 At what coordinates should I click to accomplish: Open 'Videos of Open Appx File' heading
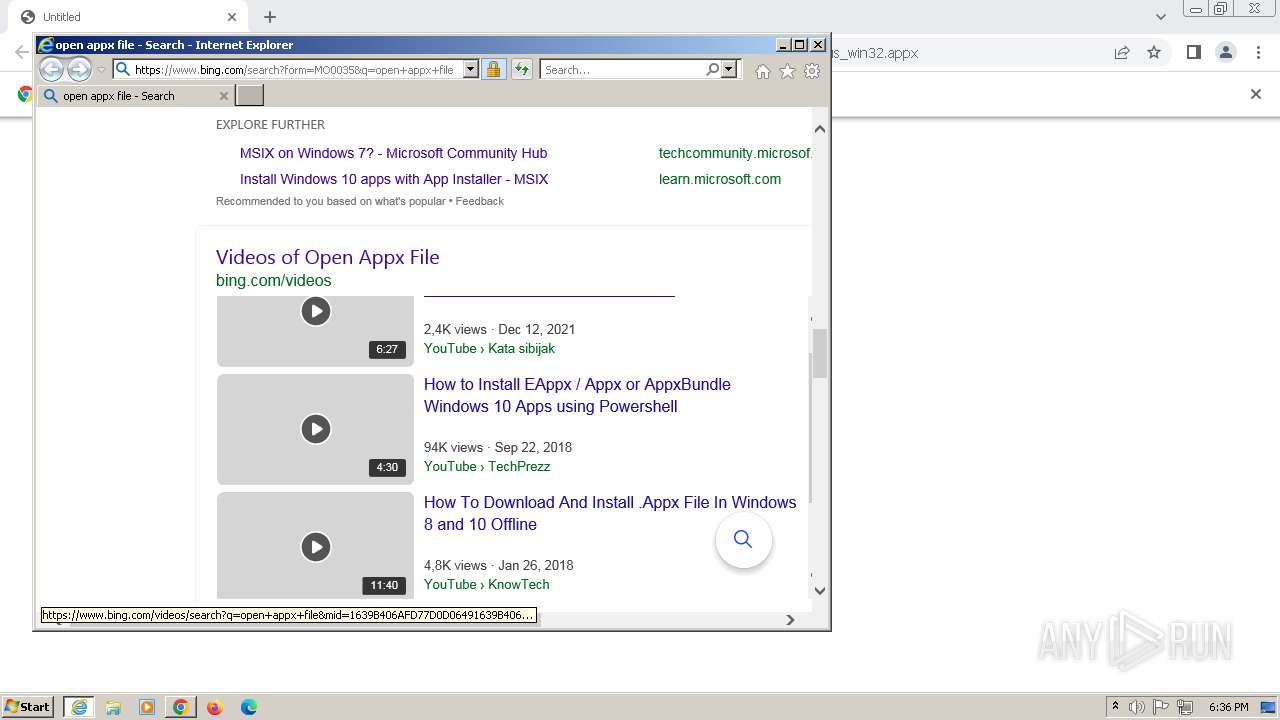coord(327,257)
